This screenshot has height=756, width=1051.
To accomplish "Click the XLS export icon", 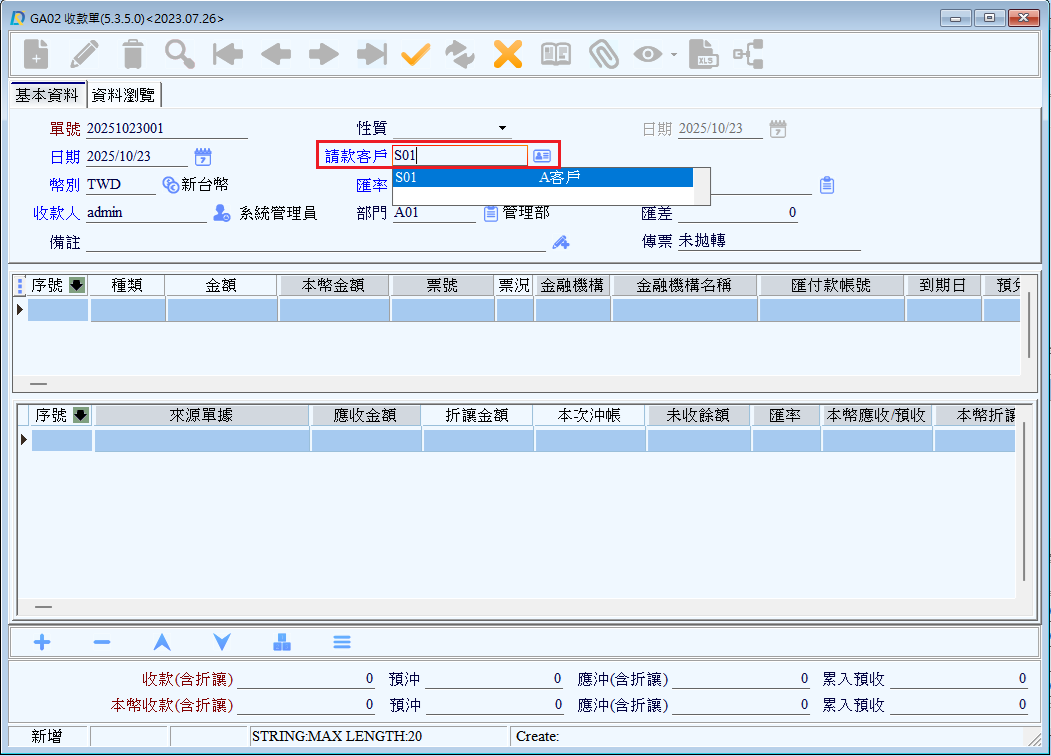I will click(705, 54).
